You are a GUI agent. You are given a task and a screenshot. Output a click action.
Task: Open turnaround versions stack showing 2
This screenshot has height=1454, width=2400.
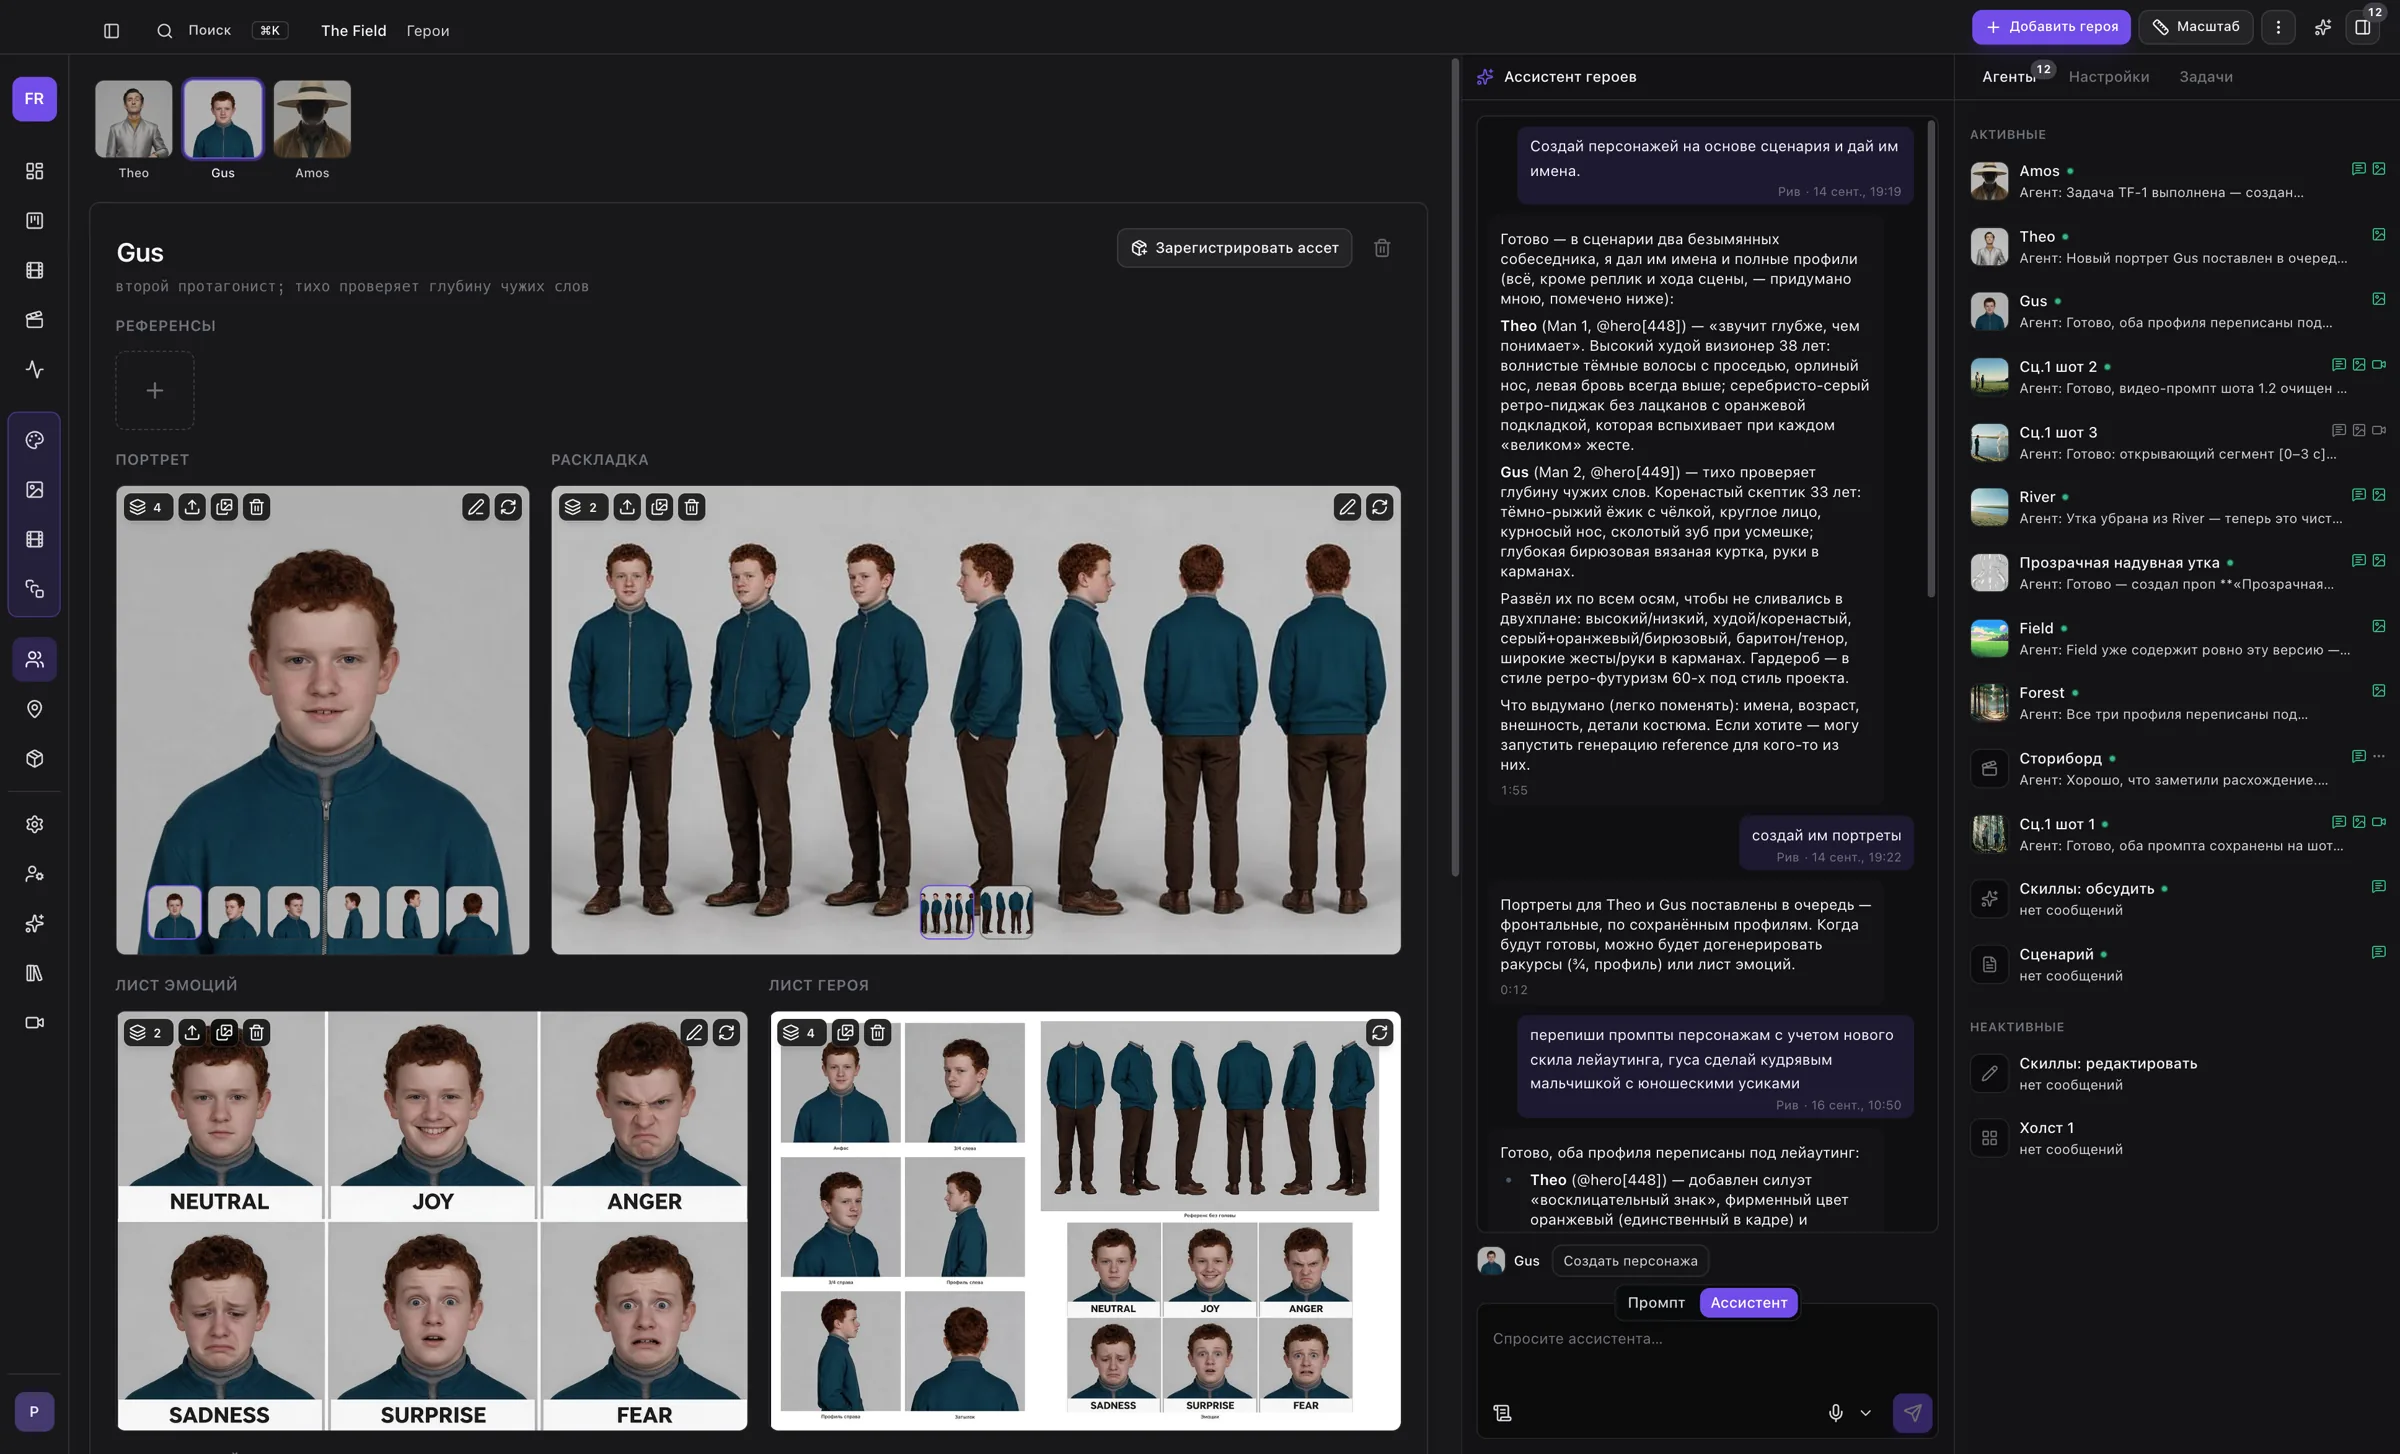[582, 507]
